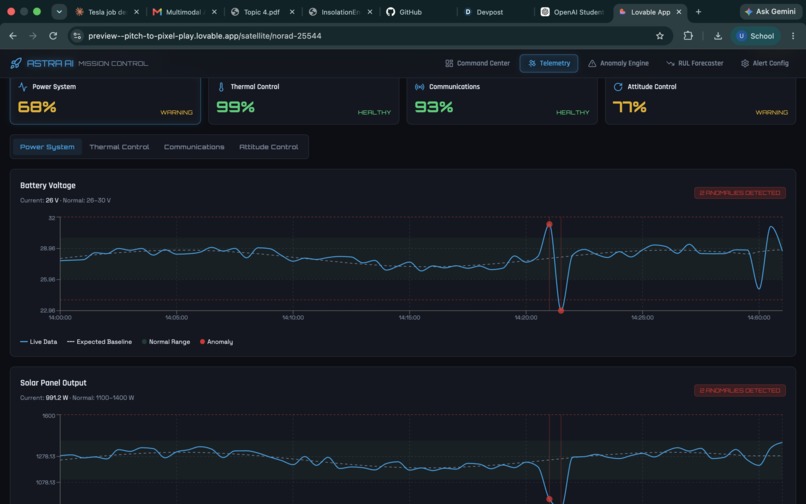Viewport: 806px width, 504px height.
Task: Toggle the Anomaly legend entry
Action: tap(216, 342)
